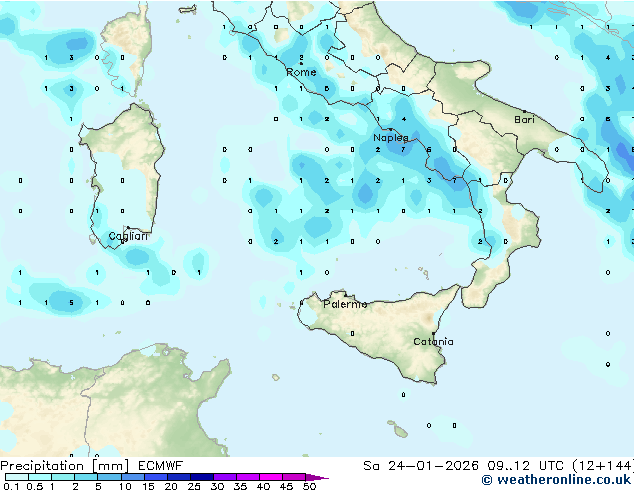634x490 pixels.
Task: Click the Rome city marker dot
Action: point(301,64)
